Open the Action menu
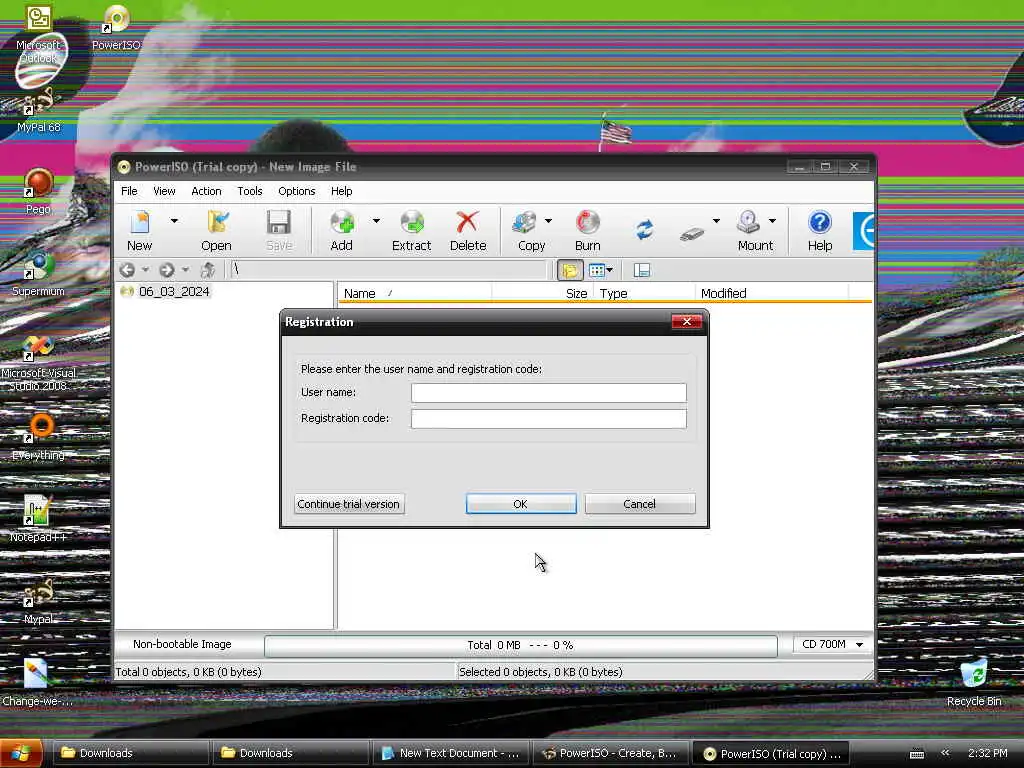Image resolution: width=1024 pixels, height=768 pixels. (x=206, y=191)
